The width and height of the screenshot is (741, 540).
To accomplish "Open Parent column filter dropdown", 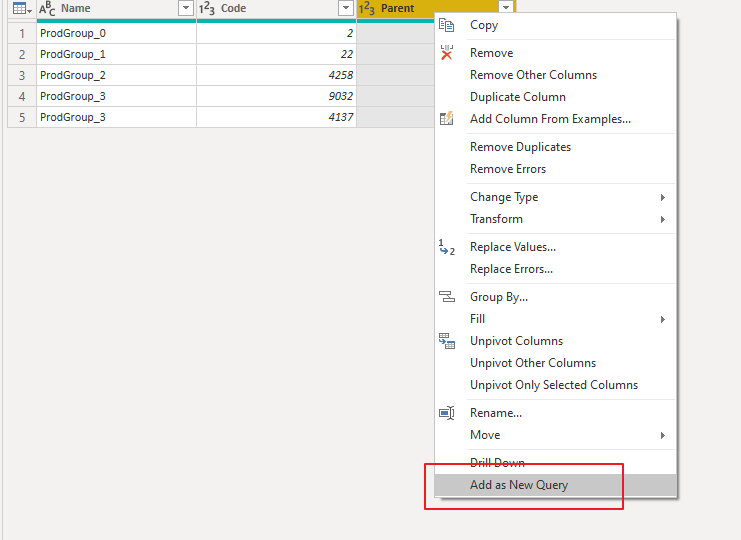I will tap(506, 7).
